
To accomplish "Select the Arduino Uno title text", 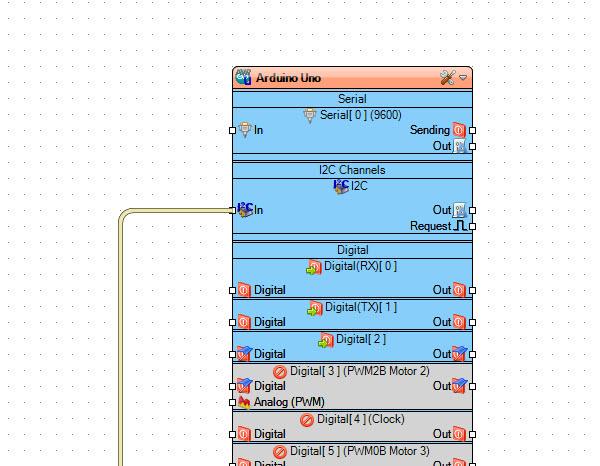I will tap(288, 78).
